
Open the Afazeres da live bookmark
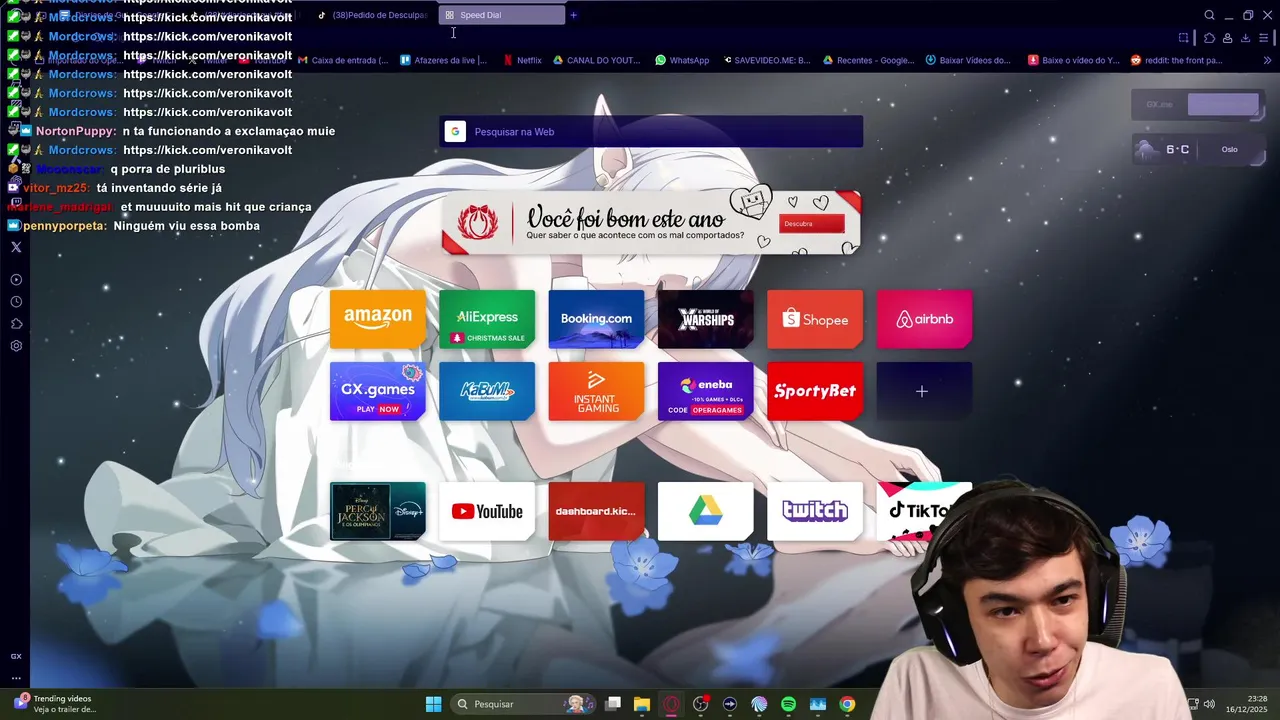[x=444, y=60]
